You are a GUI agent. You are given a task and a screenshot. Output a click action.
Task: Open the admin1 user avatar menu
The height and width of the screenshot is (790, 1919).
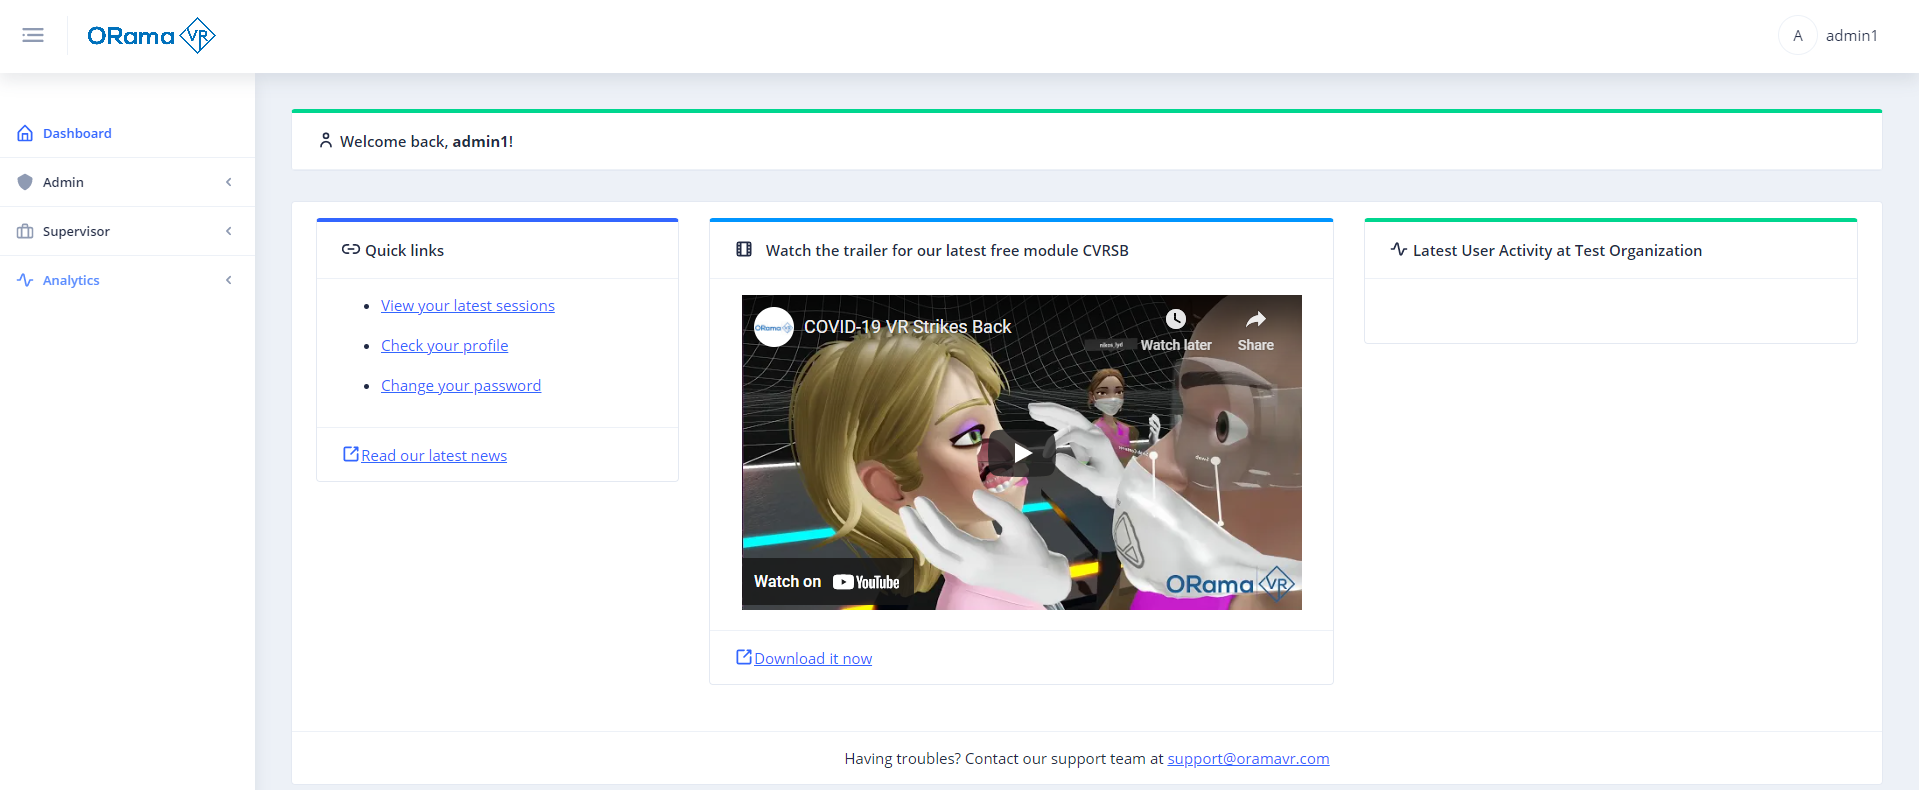(x=1797, y=36)
